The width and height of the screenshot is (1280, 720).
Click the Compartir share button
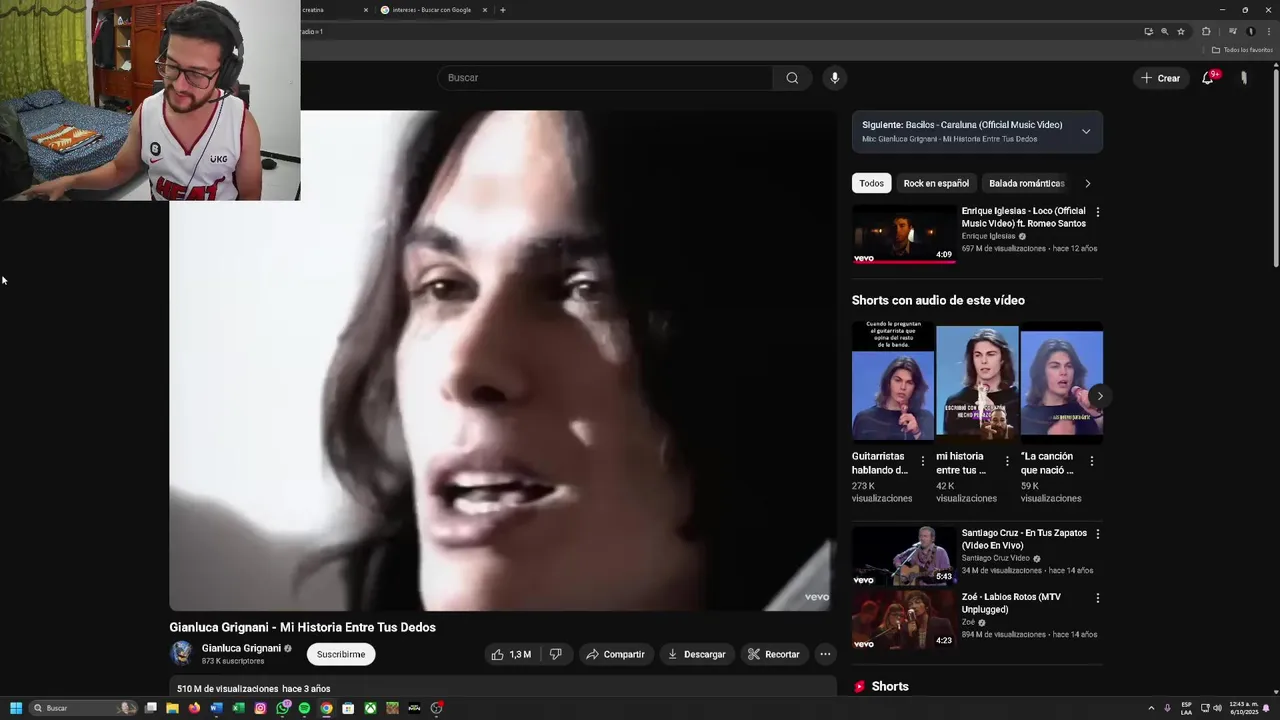(x=615, y=654)
